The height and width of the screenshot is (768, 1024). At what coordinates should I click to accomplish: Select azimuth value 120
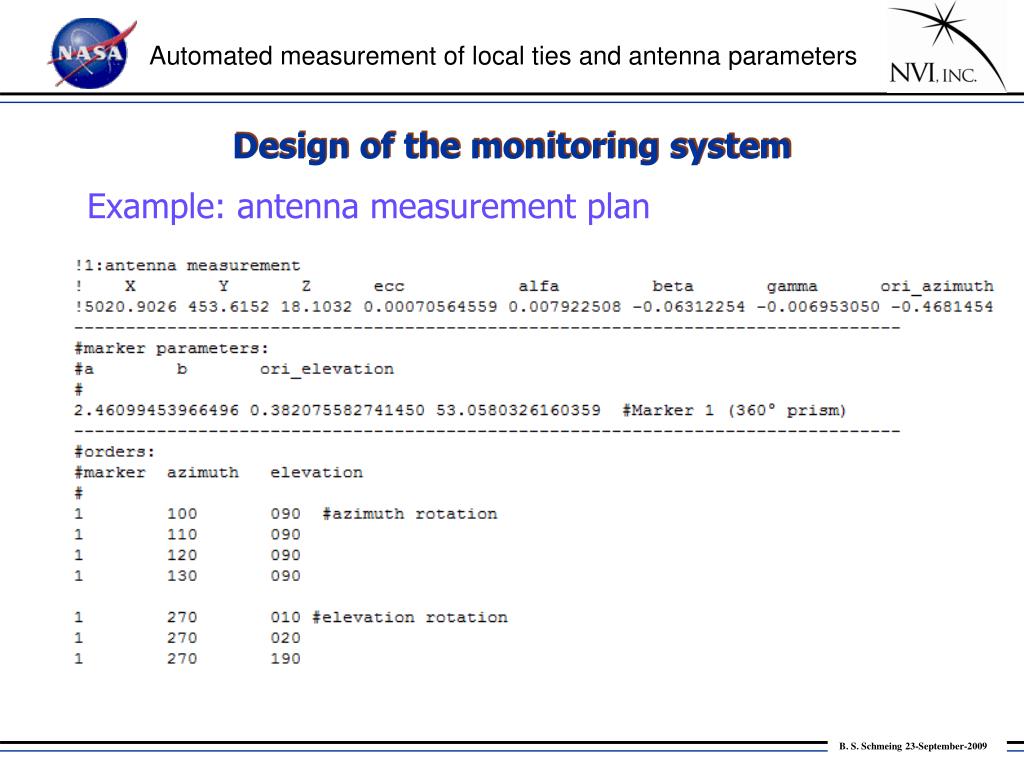click(182, 556)
